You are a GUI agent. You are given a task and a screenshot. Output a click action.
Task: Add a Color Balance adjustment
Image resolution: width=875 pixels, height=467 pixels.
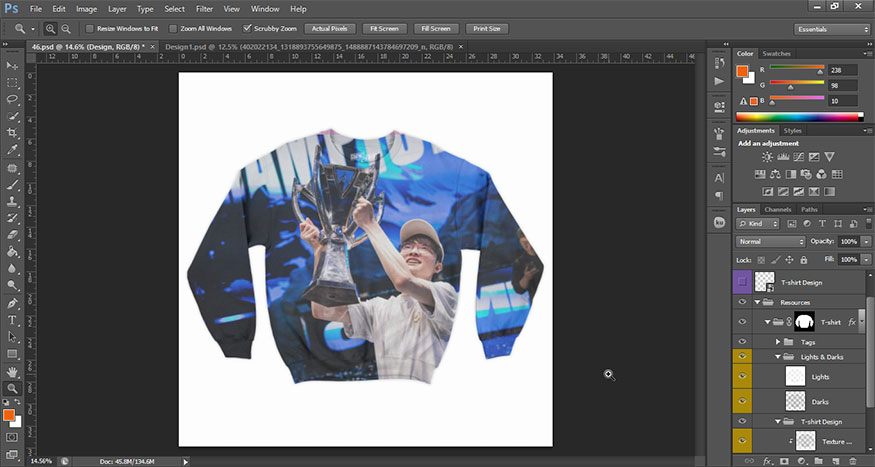(x=775, y=175)
